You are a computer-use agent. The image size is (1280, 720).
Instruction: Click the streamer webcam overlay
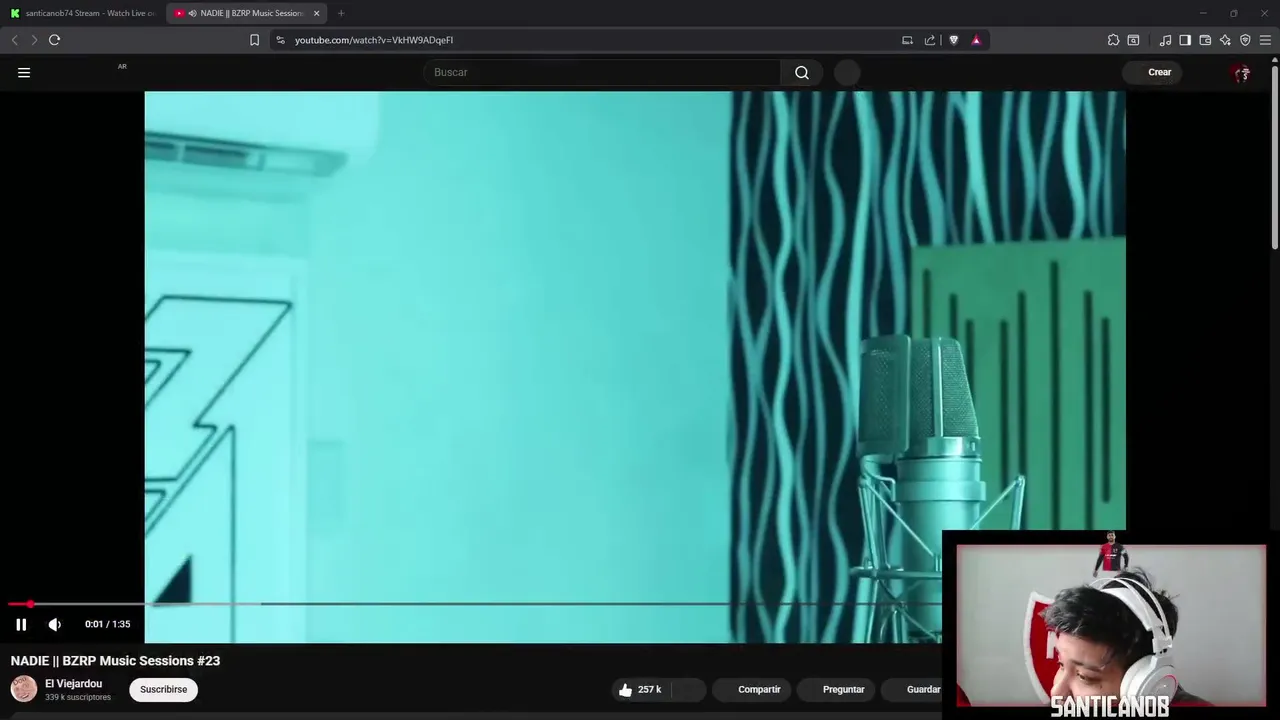[x=1110, y=627]
